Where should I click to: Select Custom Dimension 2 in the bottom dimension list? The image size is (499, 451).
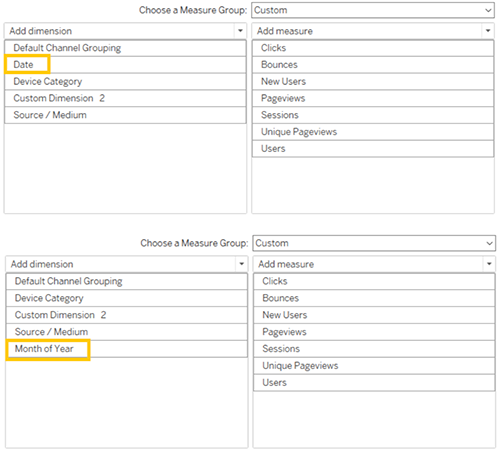pos(127,315)
